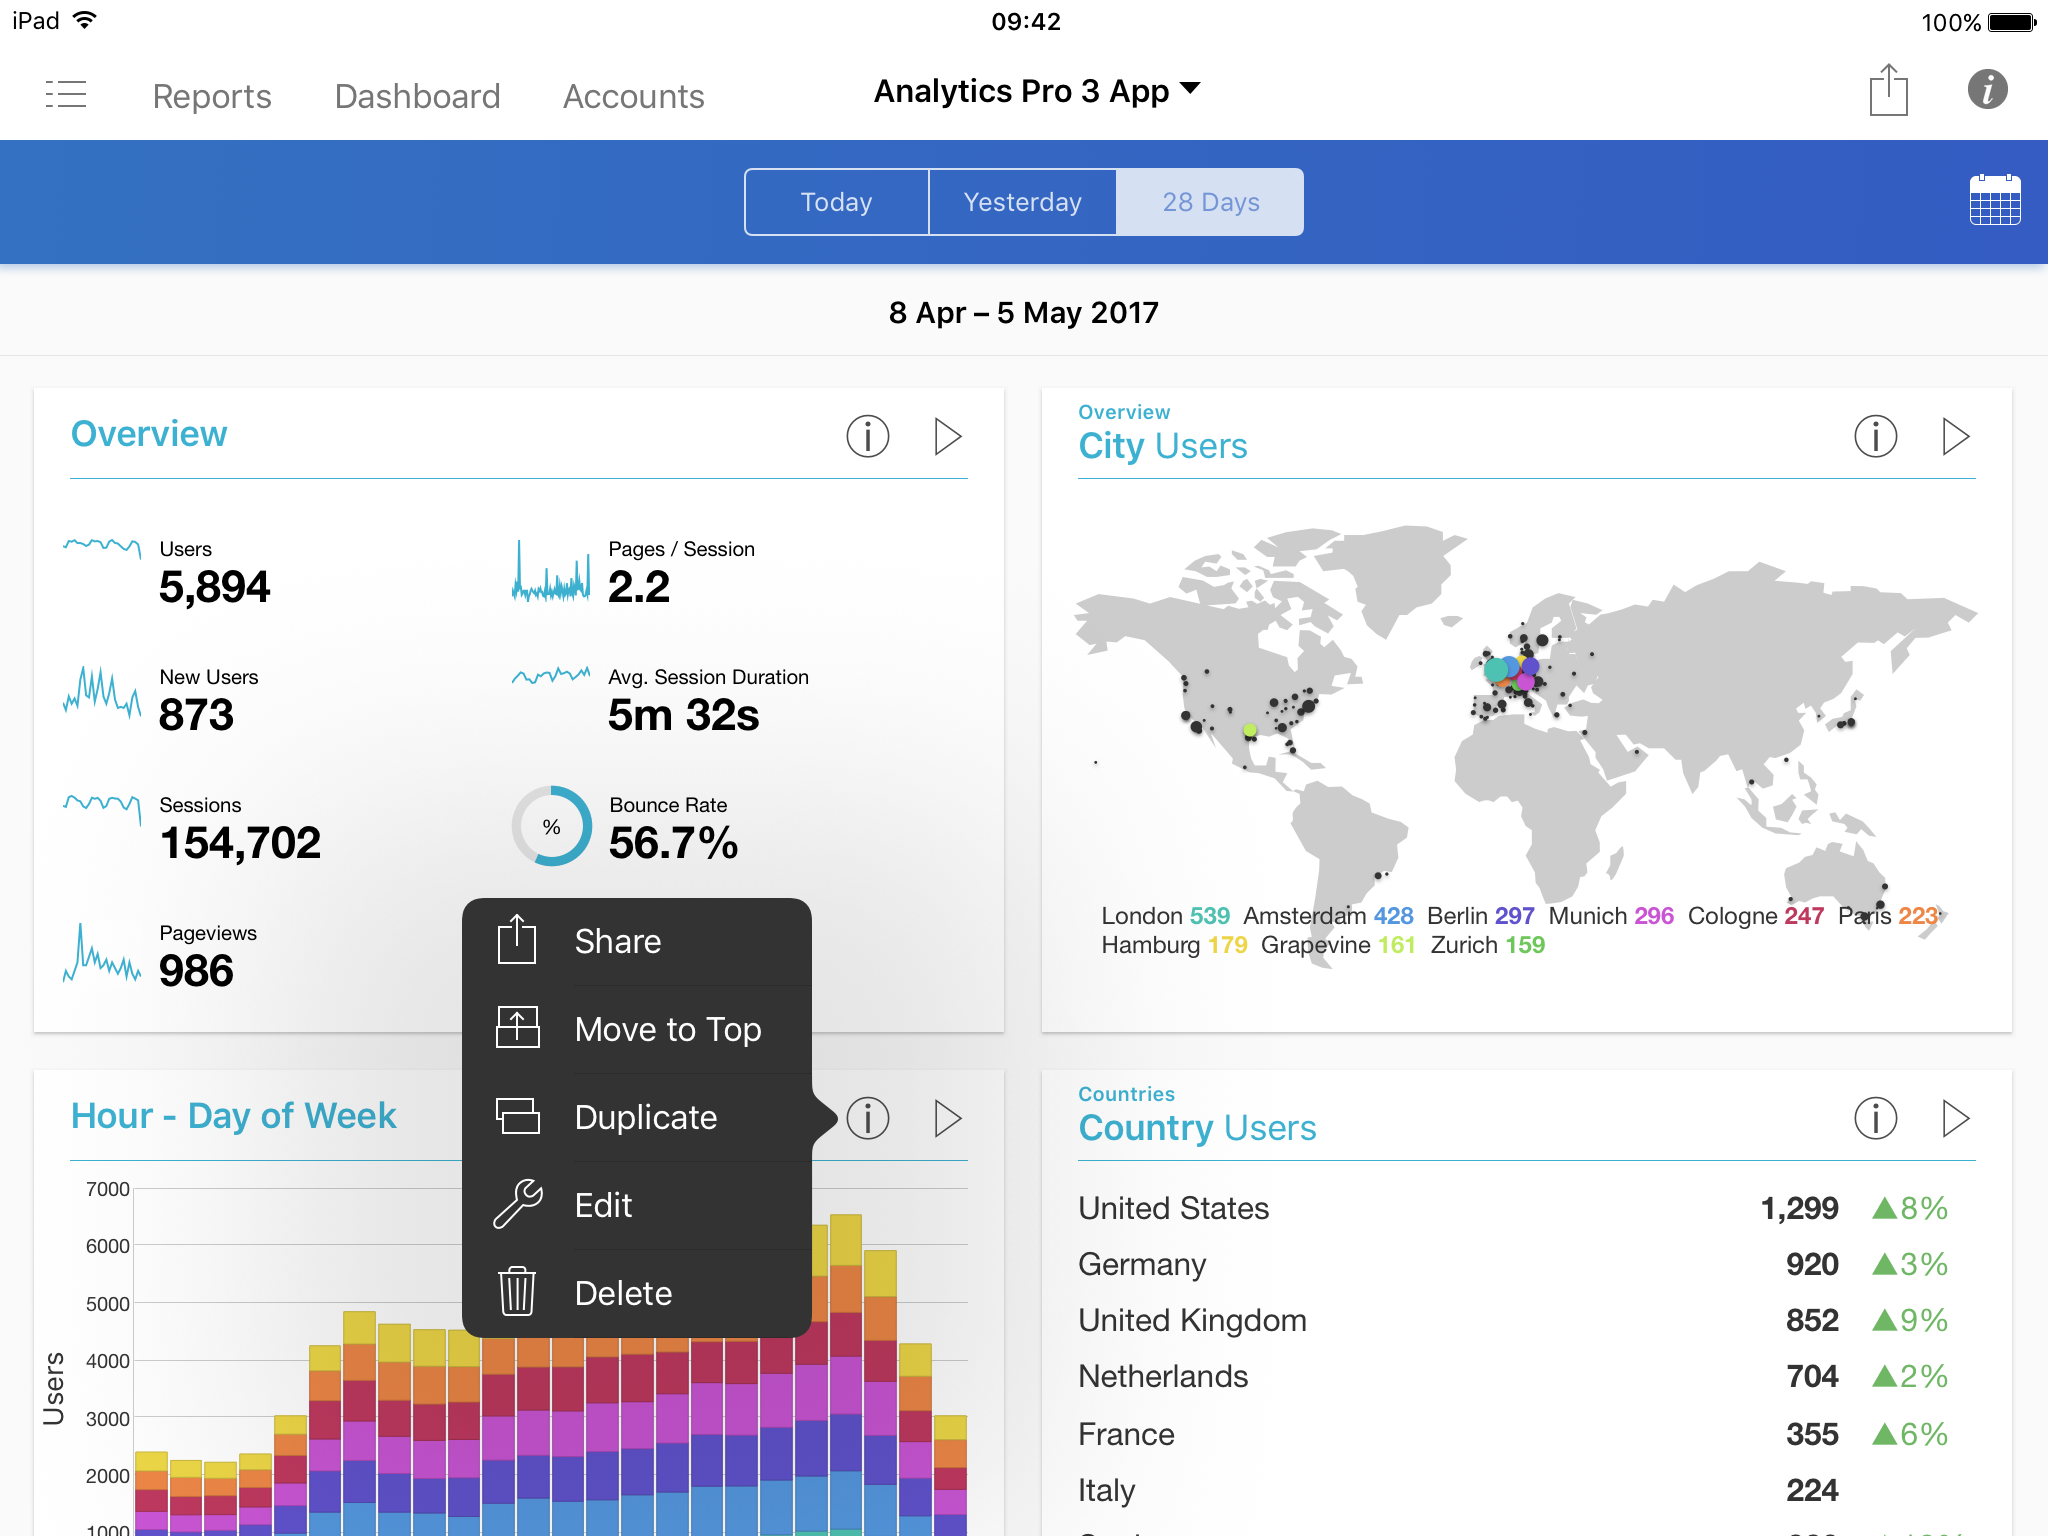Tap the share icon in top bar
The image size is (2048, 1536).
1888,91
